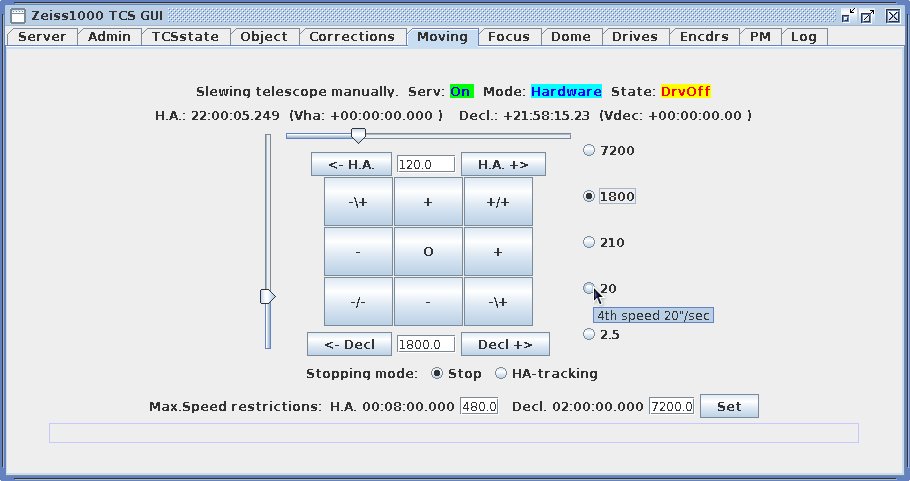Click the '+/+' diagonal move button
910x481 pixels.
(x=498, y=202)
